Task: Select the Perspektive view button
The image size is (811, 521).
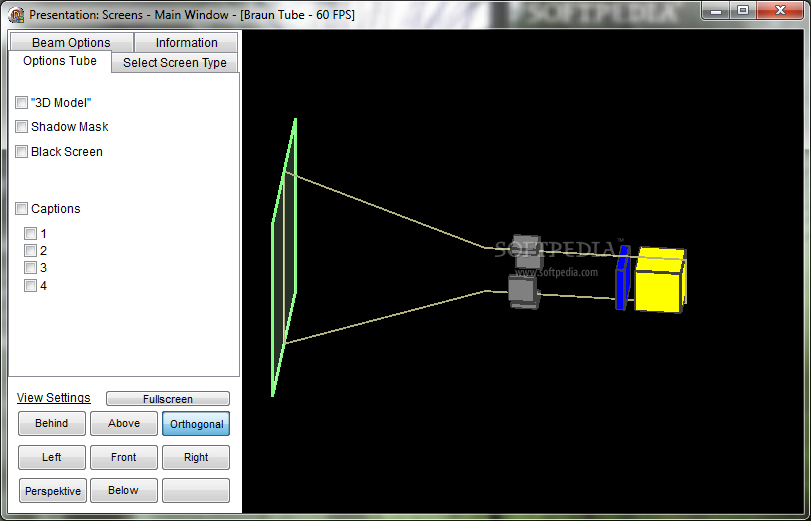Action: click(x=53, y=490)
